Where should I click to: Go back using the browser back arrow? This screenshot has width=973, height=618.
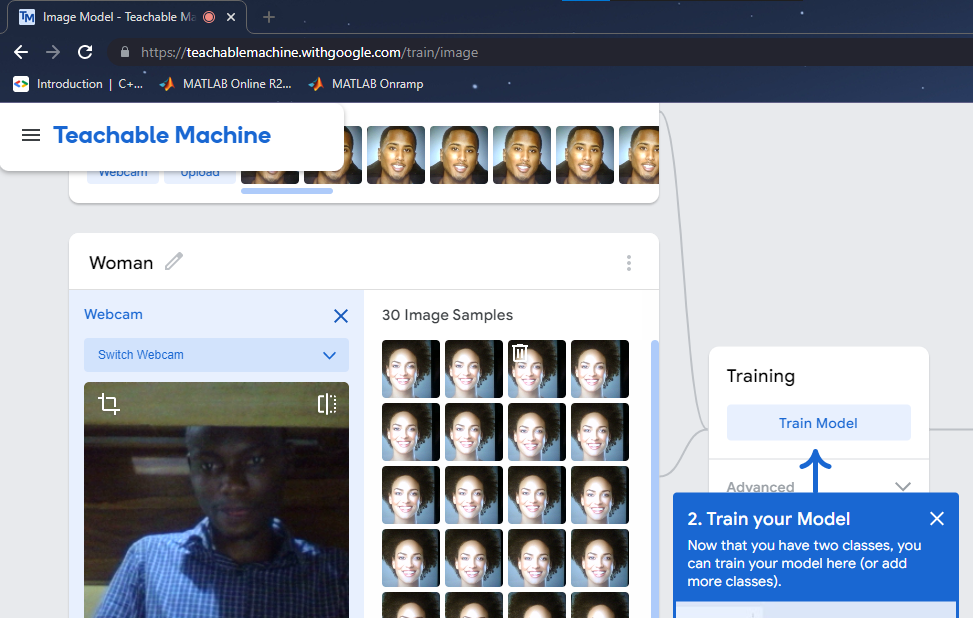21,52
